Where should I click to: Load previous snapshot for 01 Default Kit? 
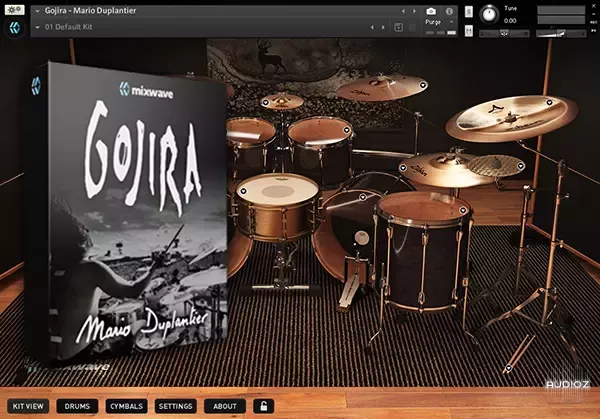372,27
